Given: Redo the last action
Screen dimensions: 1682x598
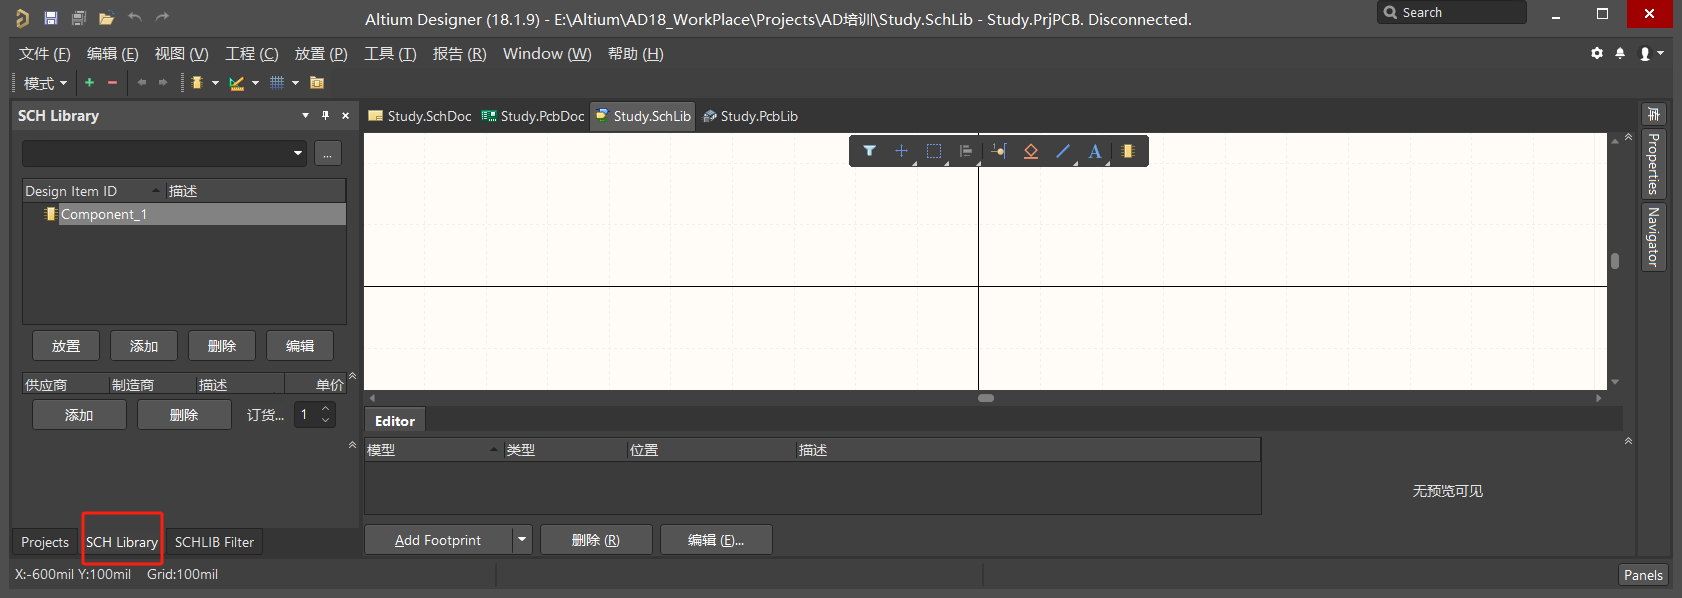Looking at the screenshot, I should (162, 17).
